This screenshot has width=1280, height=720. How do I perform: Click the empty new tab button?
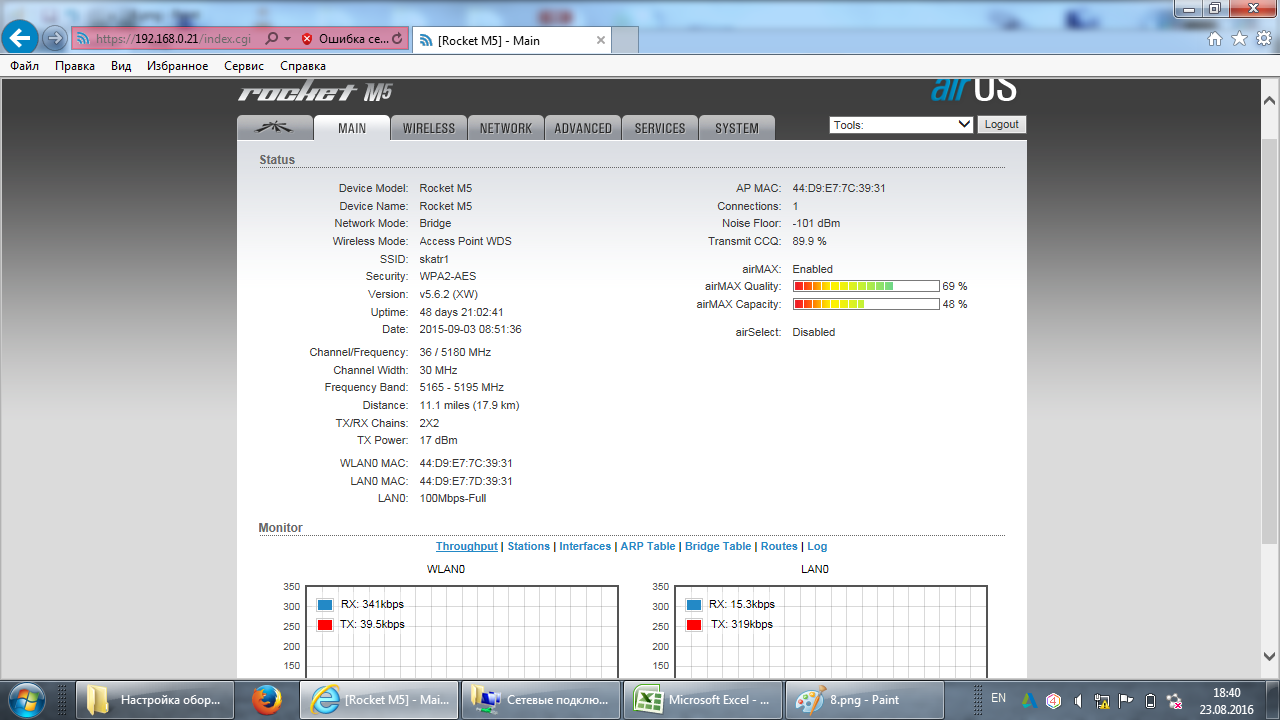[625, 40]
